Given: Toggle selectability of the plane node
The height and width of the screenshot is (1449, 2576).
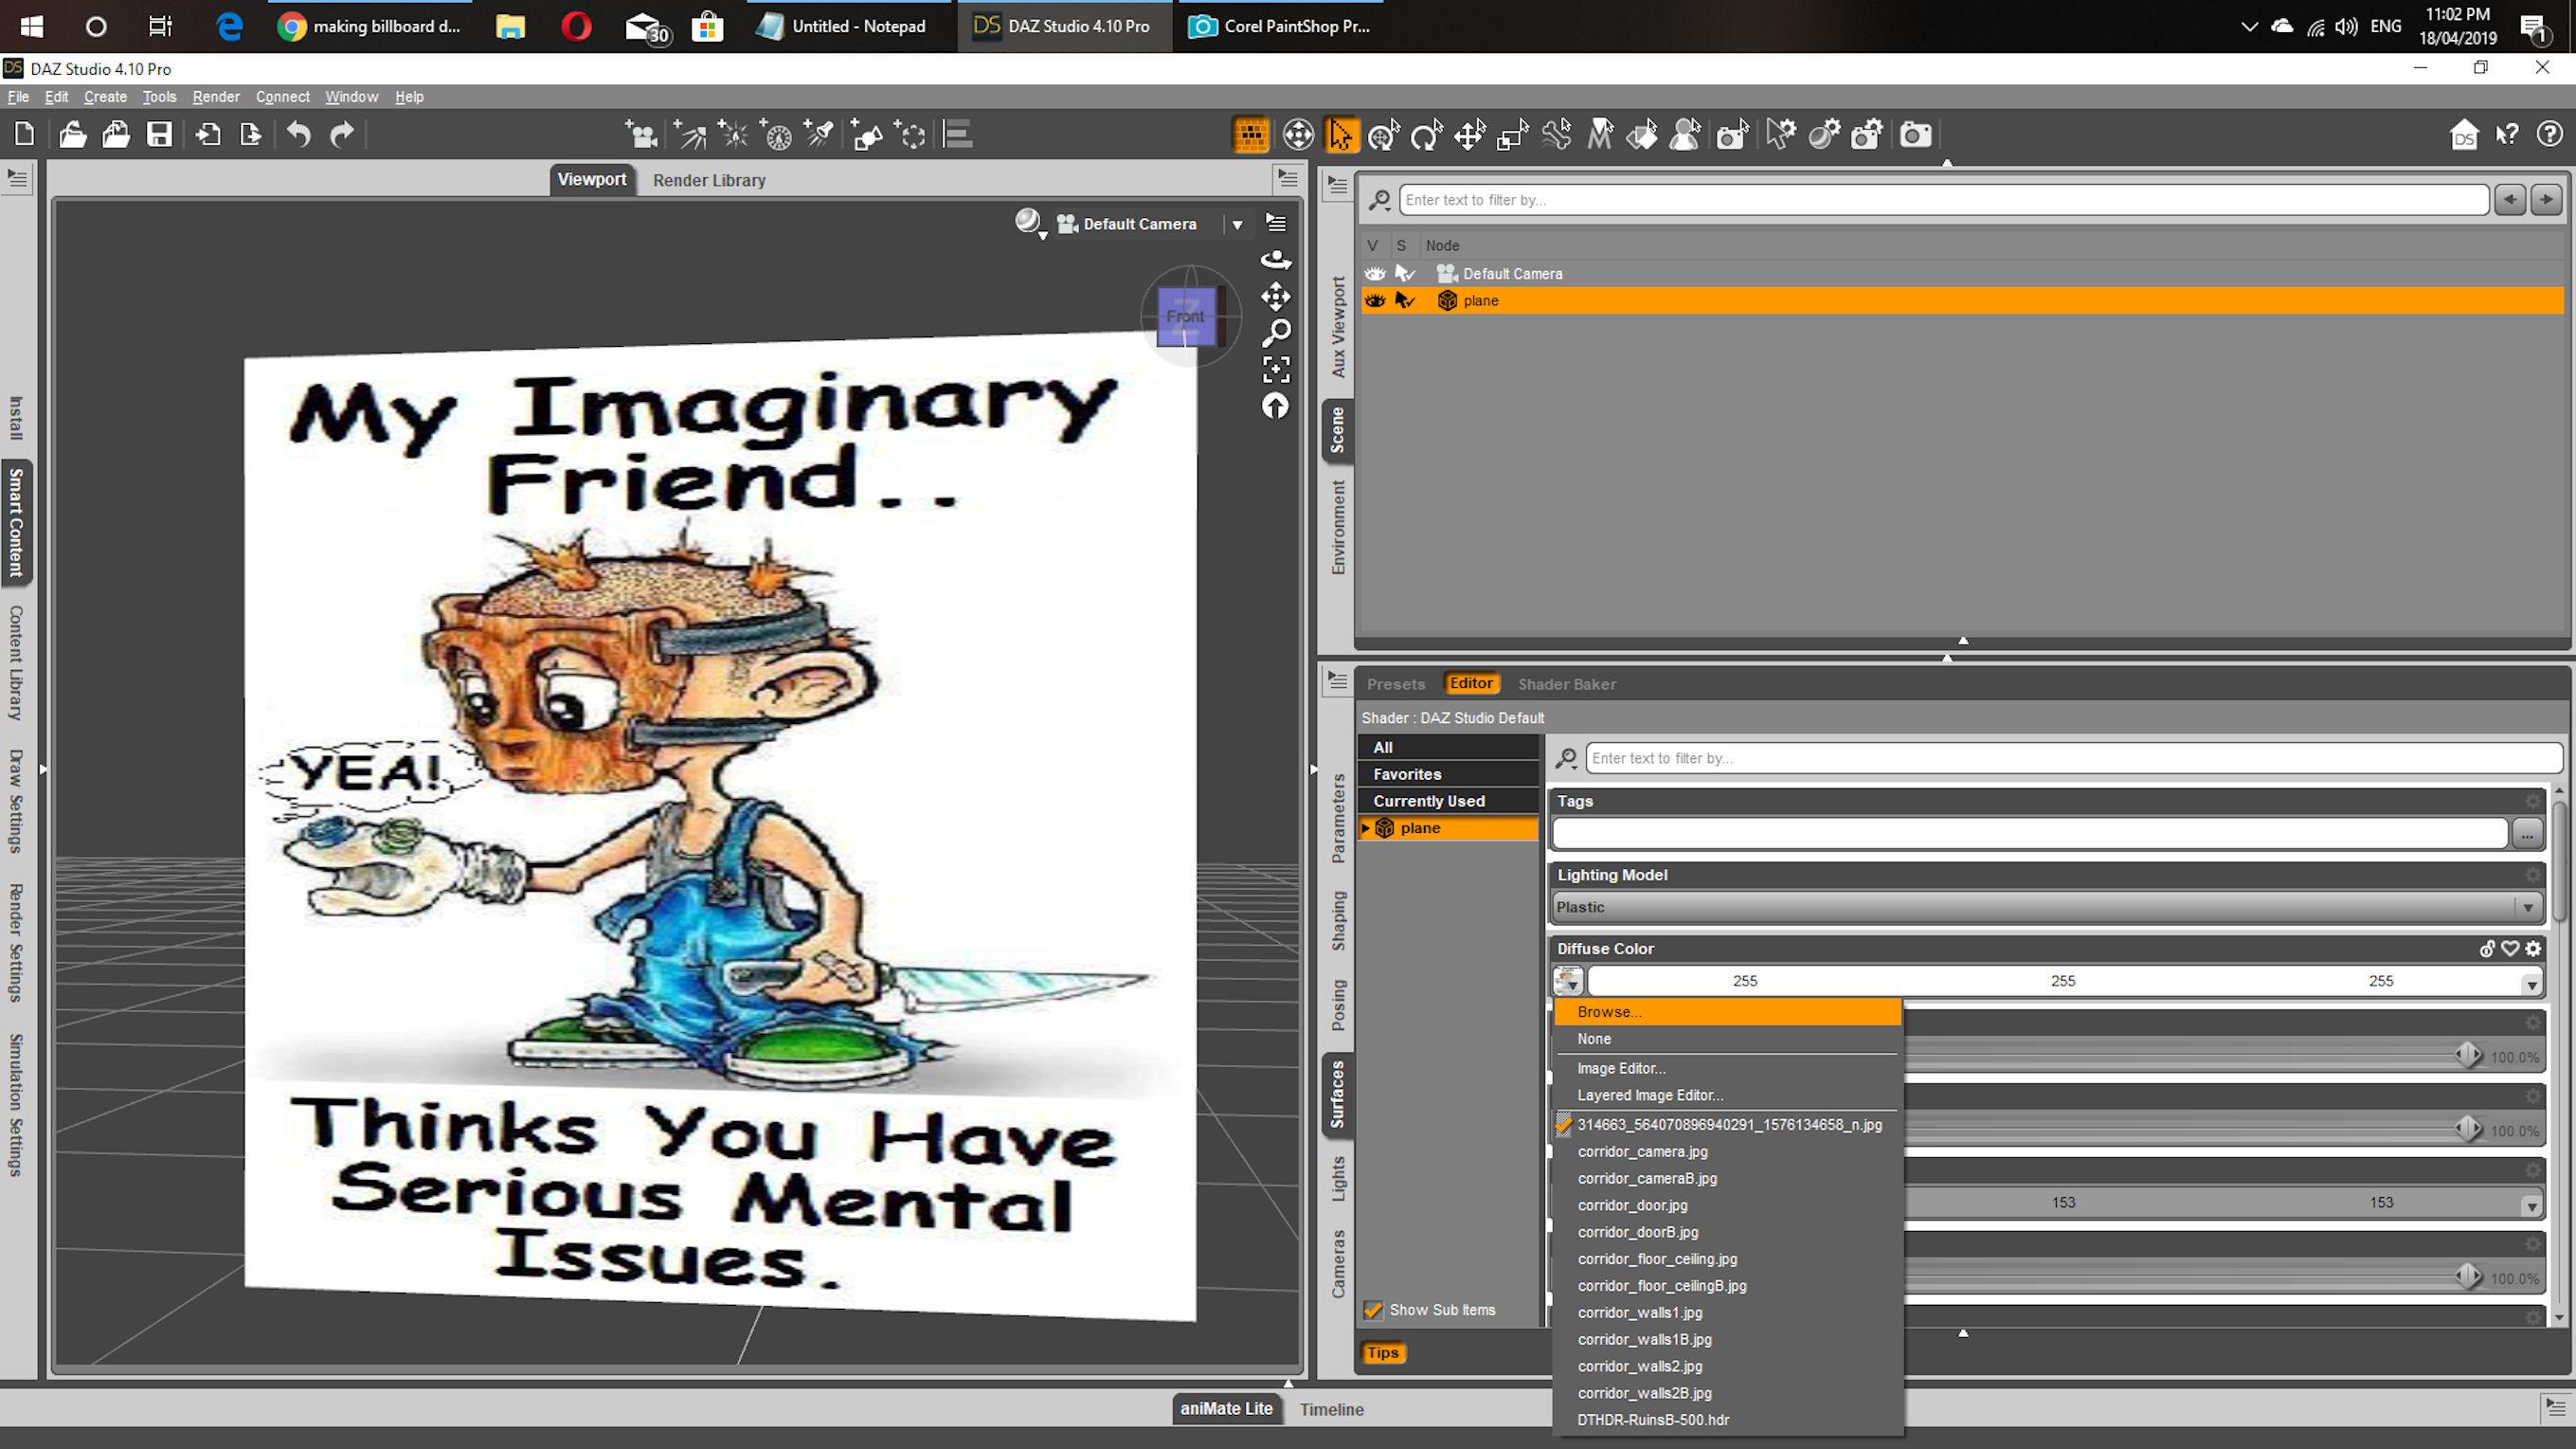Looking at the screenshot, I should point(1405,300).
